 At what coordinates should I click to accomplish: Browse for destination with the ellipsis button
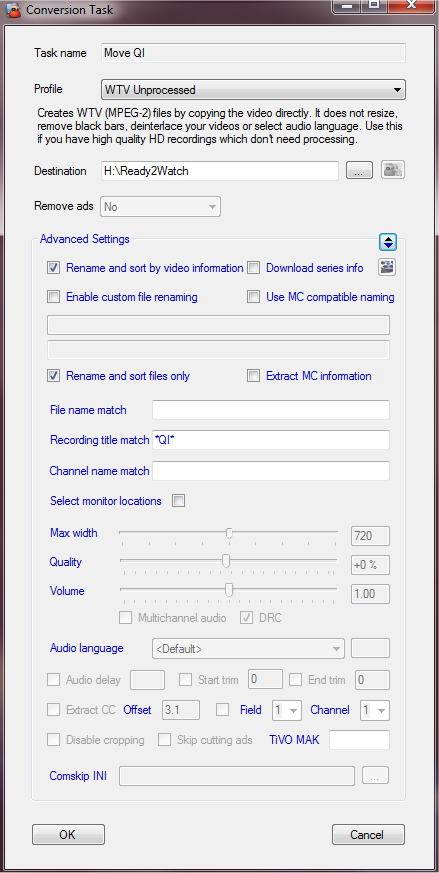[359, 171]
